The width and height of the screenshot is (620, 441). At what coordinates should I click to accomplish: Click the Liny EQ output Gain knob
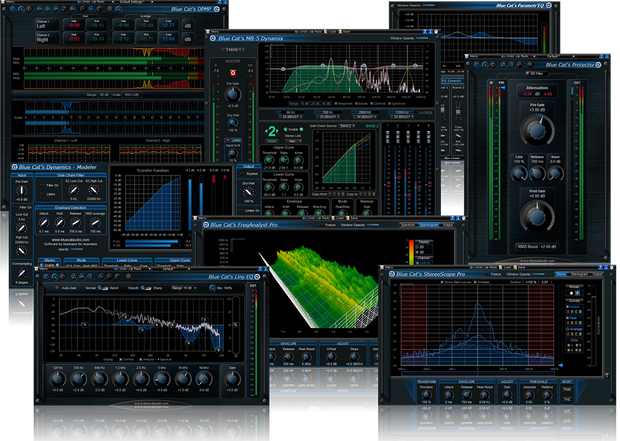[232, 379]
